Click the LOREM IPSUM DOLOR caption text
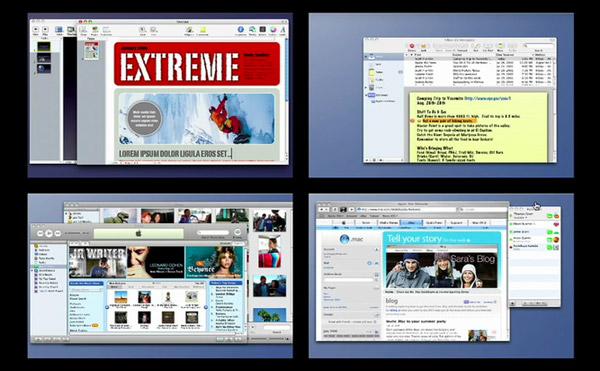 (175, 154)
